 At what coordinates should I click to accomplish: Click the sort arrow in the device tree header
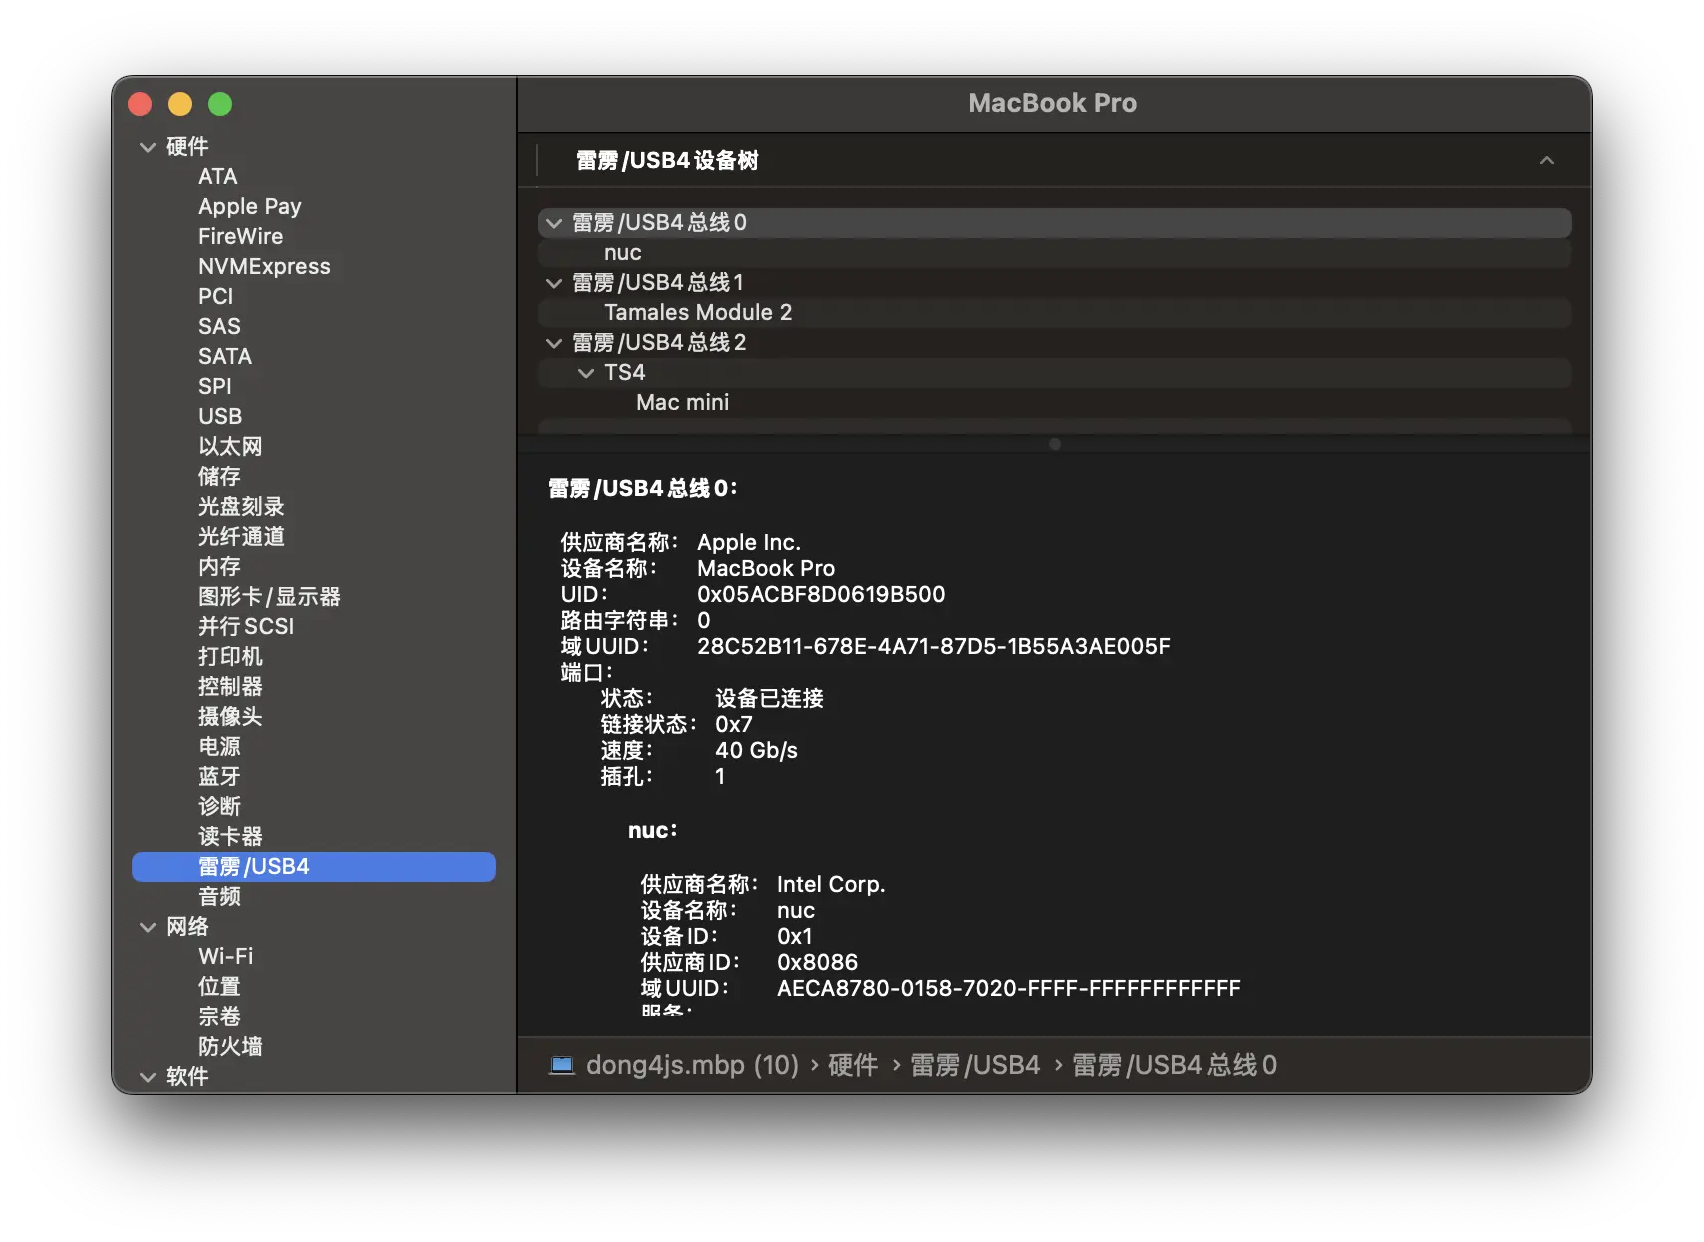click(1546, 161)
